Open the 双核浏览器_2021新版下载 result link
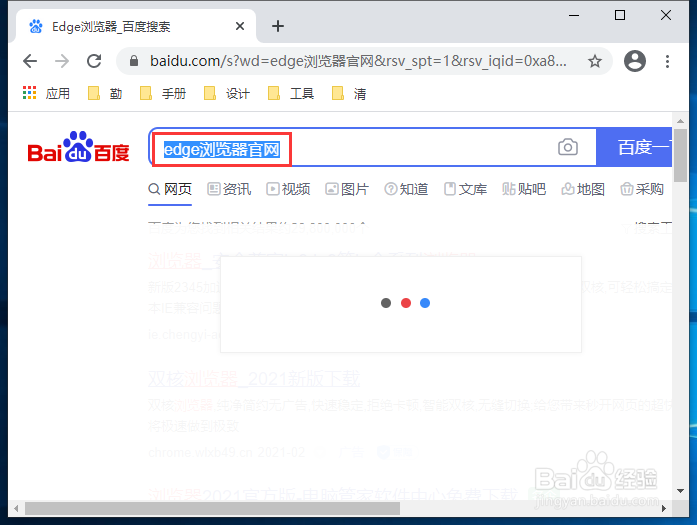This screenshot has height=525, width=697. pyautogui.click(x=254, y=379)
